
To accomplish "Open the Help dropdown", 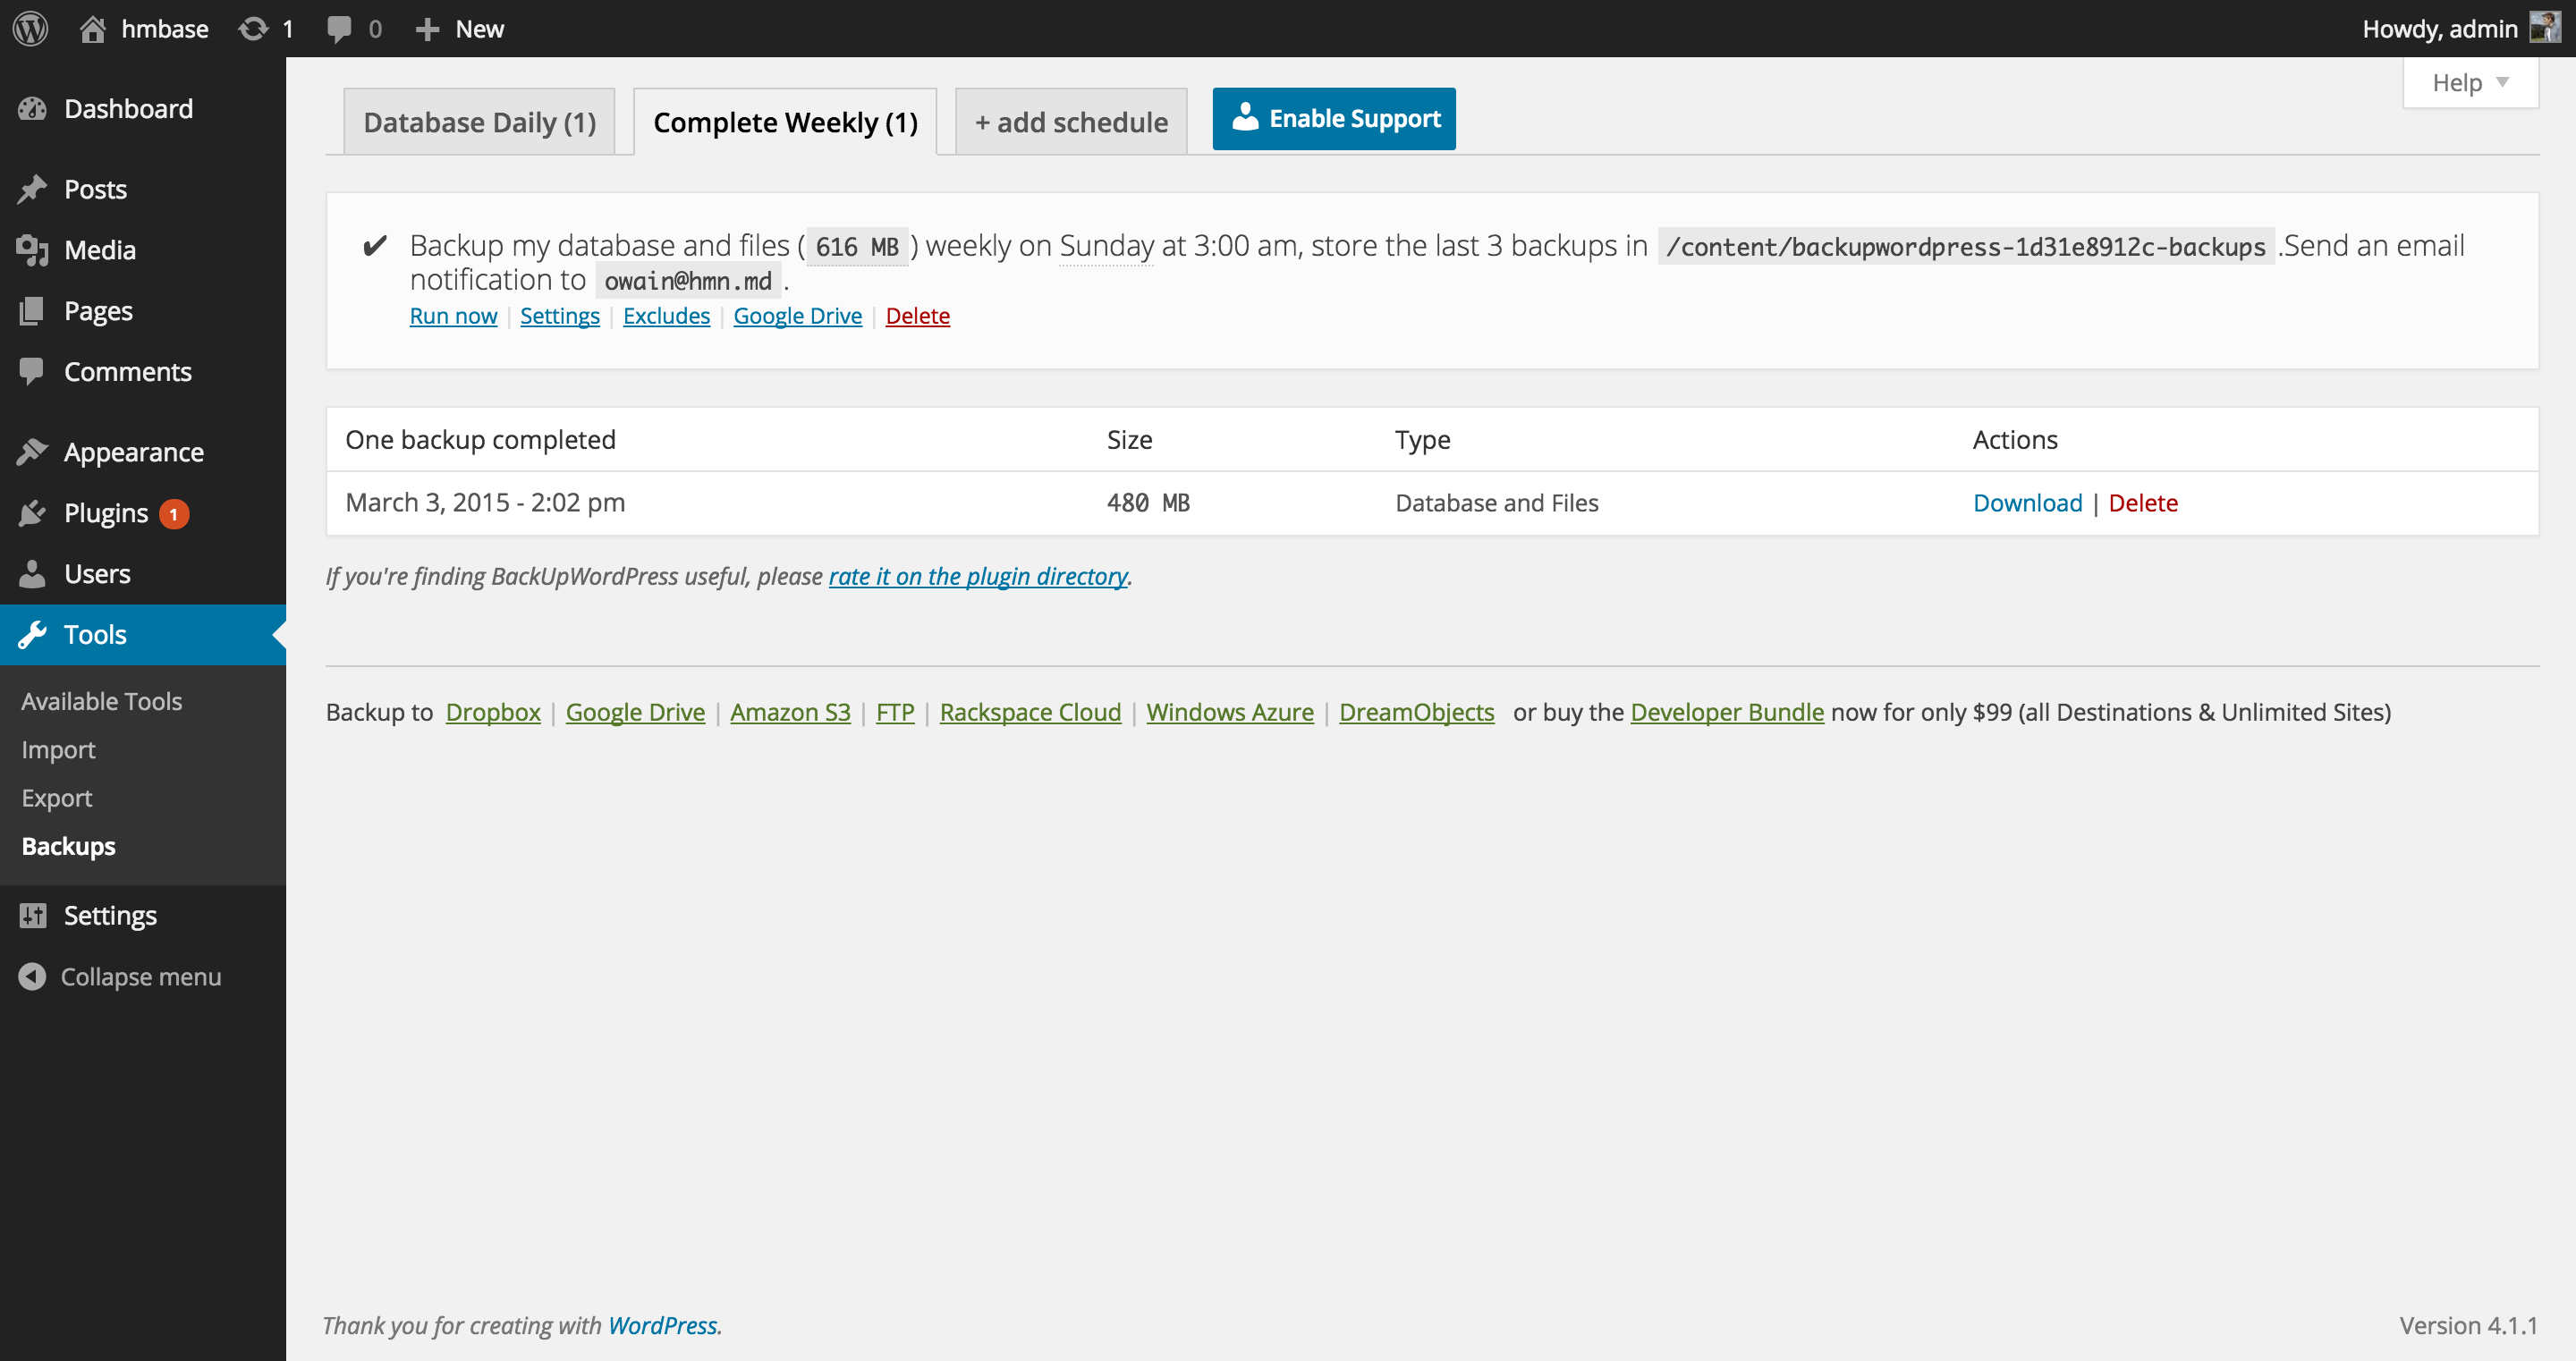I will 2465,80.
